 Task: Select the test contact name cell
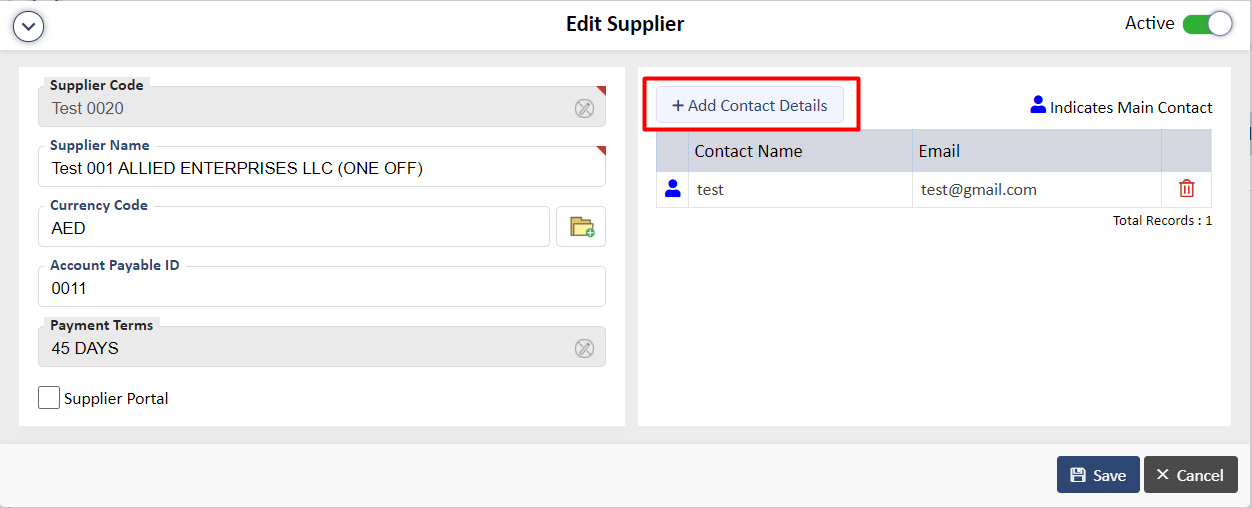pyautogui.click(x=800, y=189)
